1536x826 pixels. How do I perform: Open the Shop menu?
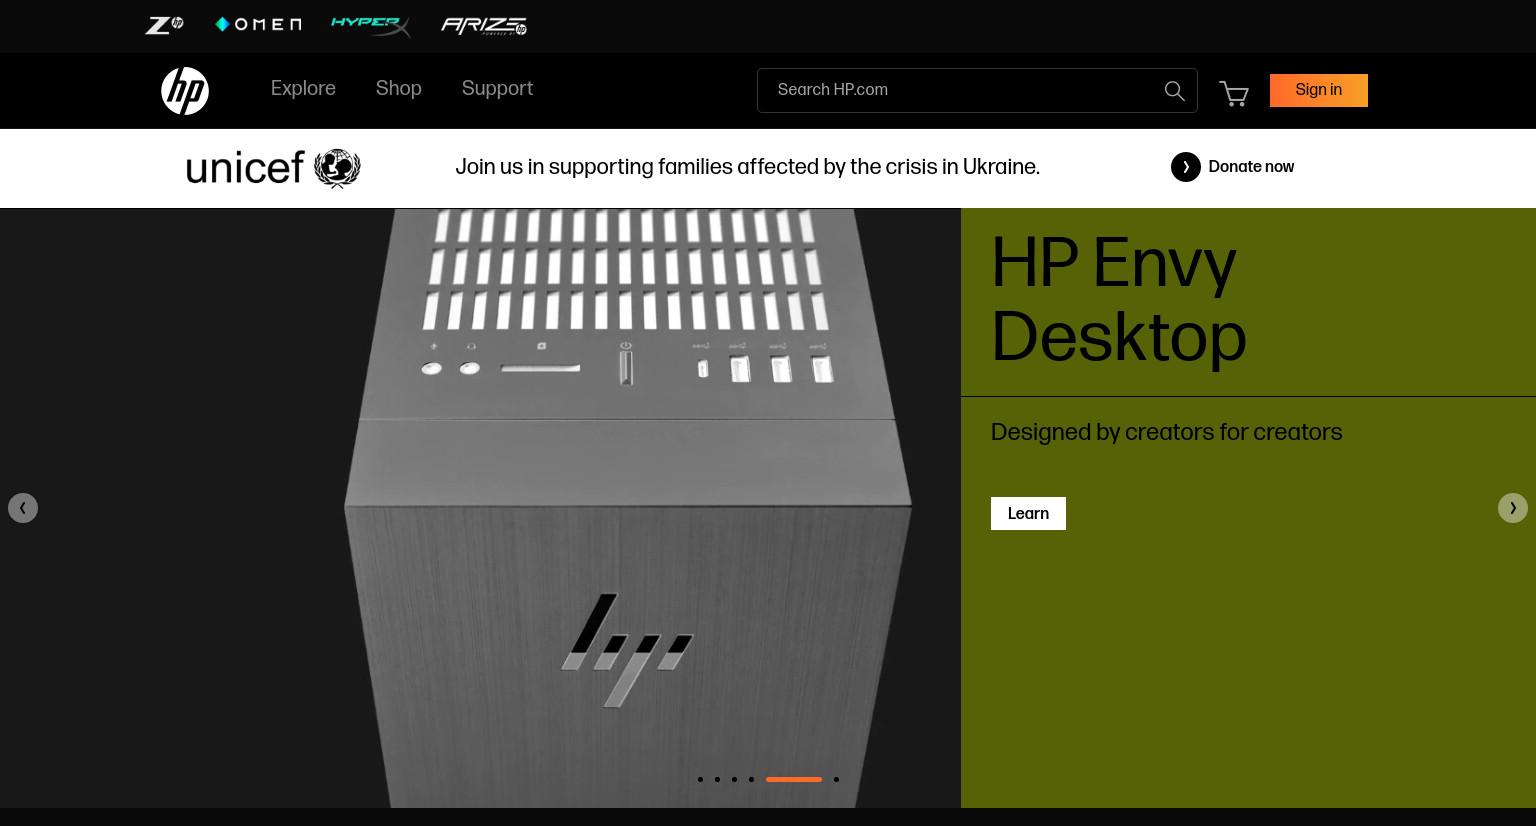click(x=399, y=89)
